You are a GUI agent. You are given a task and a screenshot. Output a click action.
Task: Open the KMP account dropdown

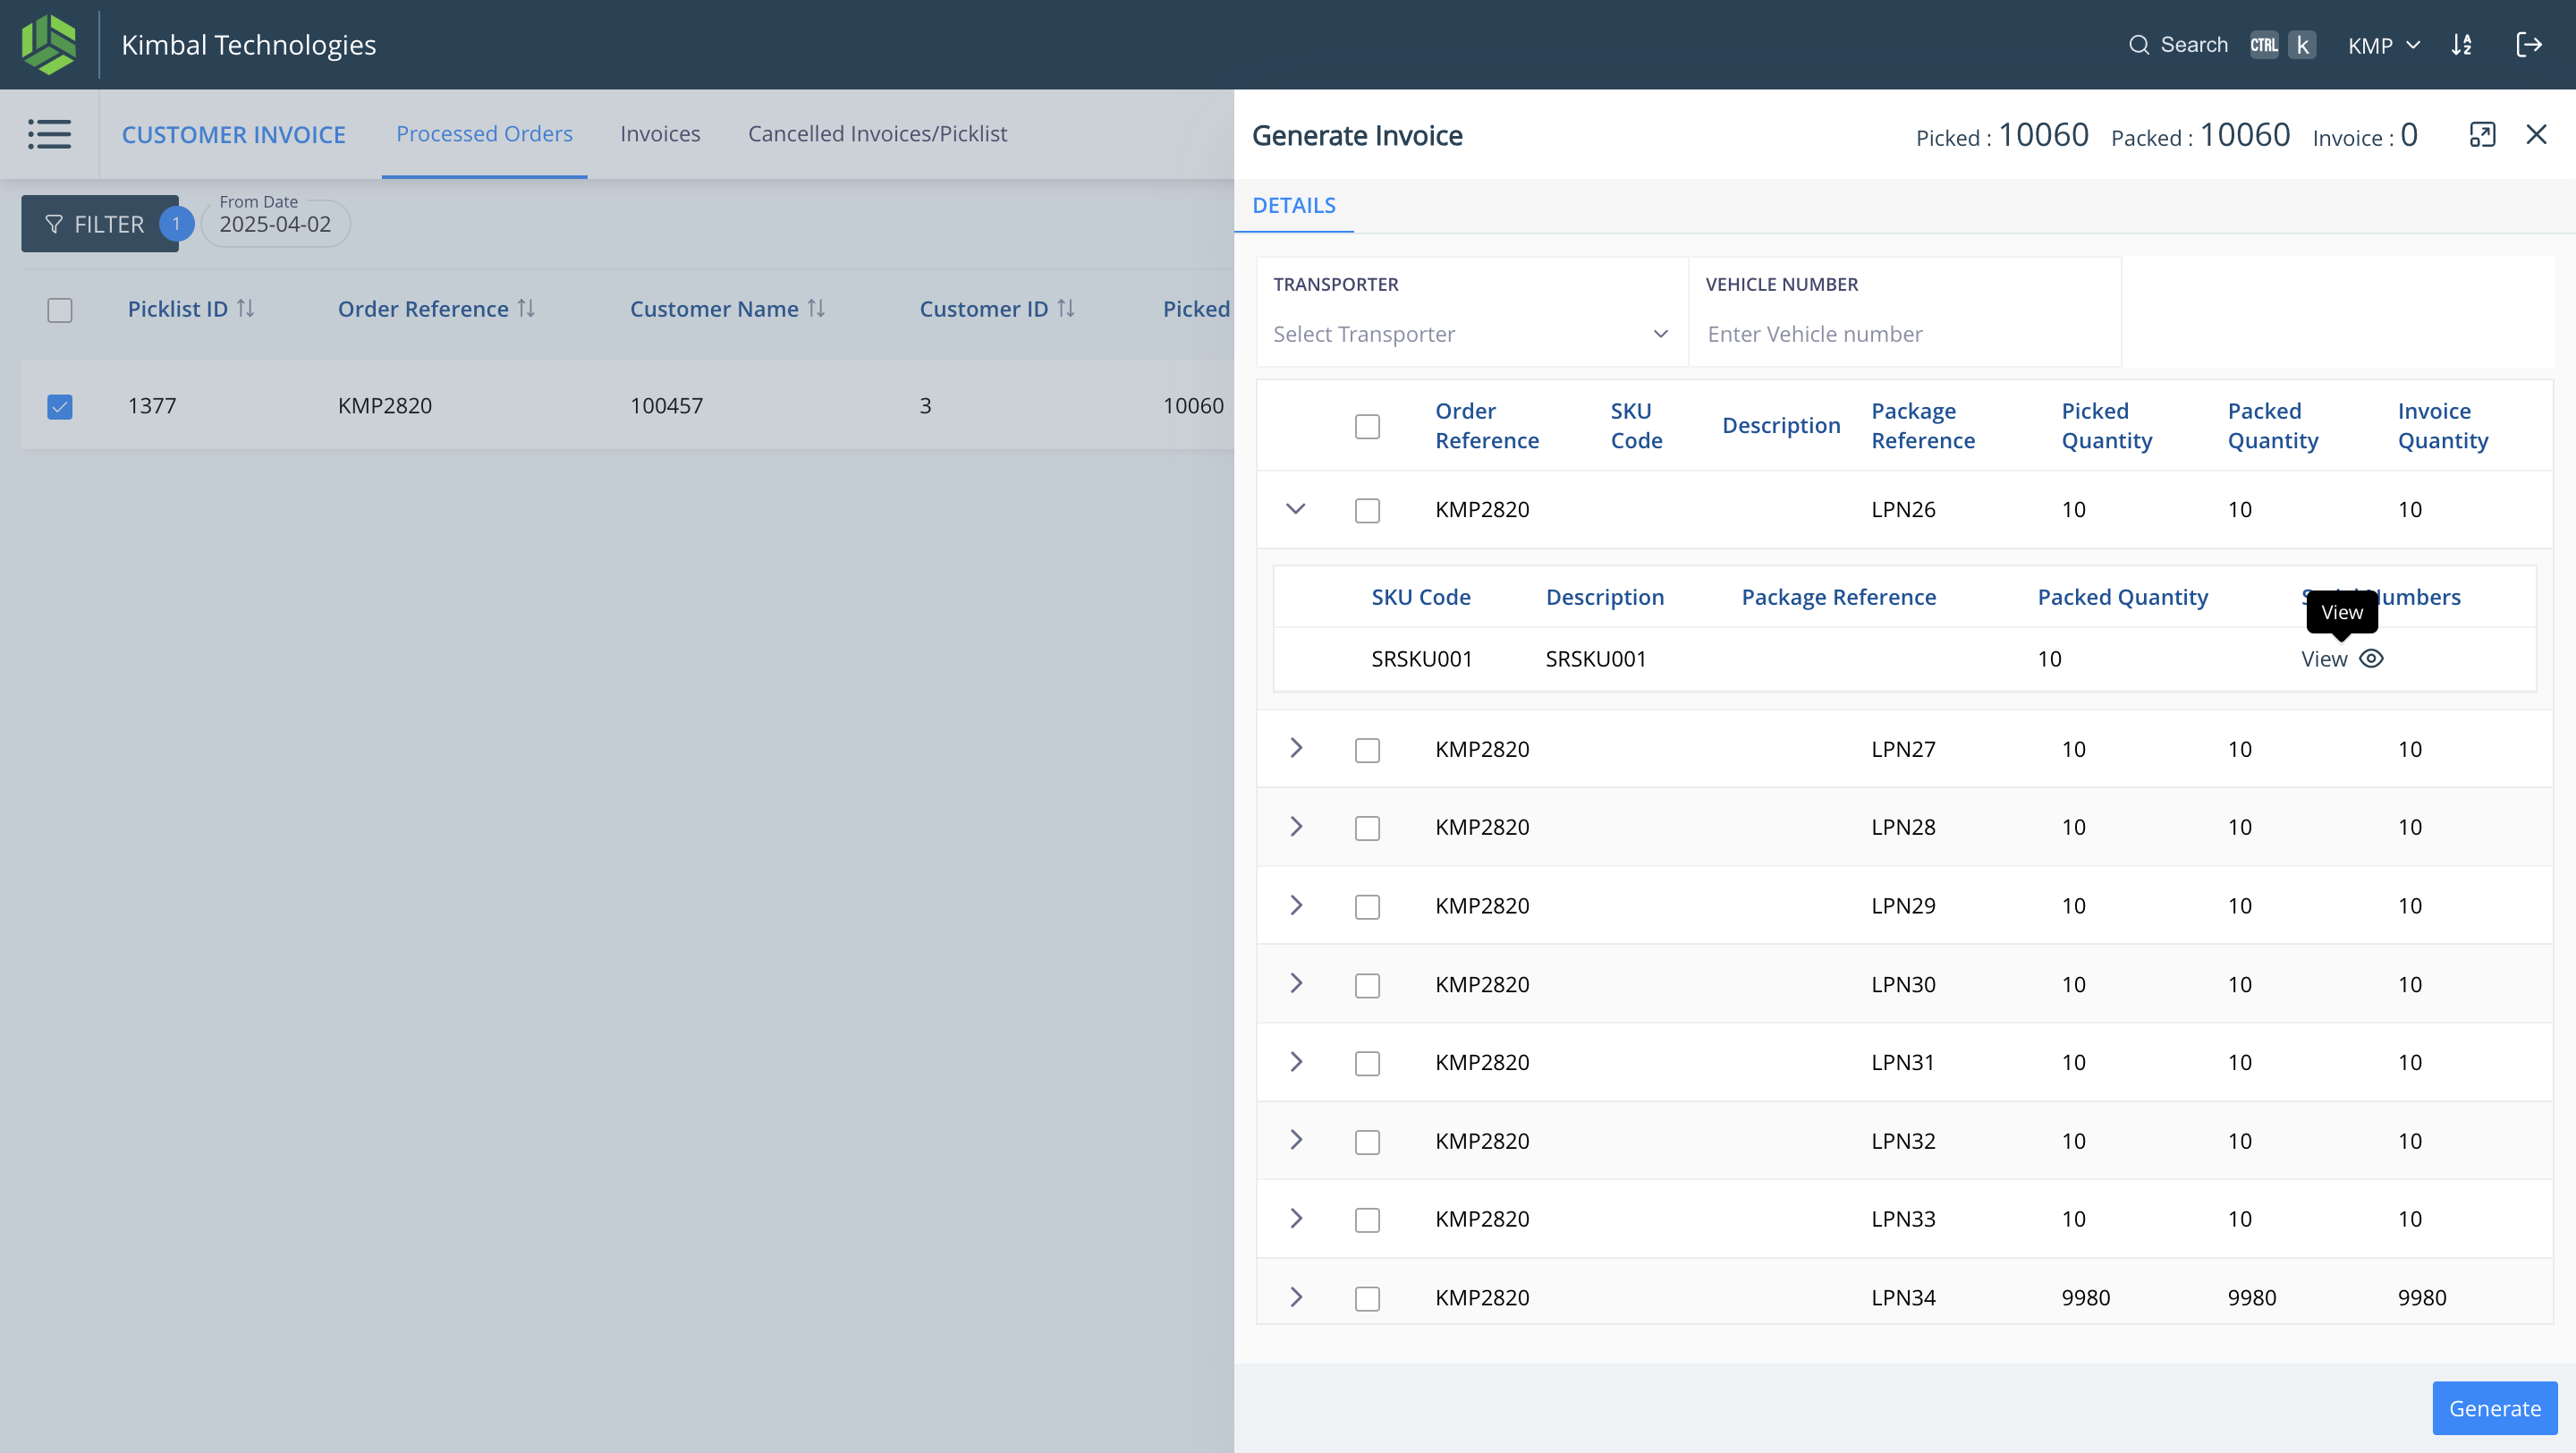(x=2383, y=46)
